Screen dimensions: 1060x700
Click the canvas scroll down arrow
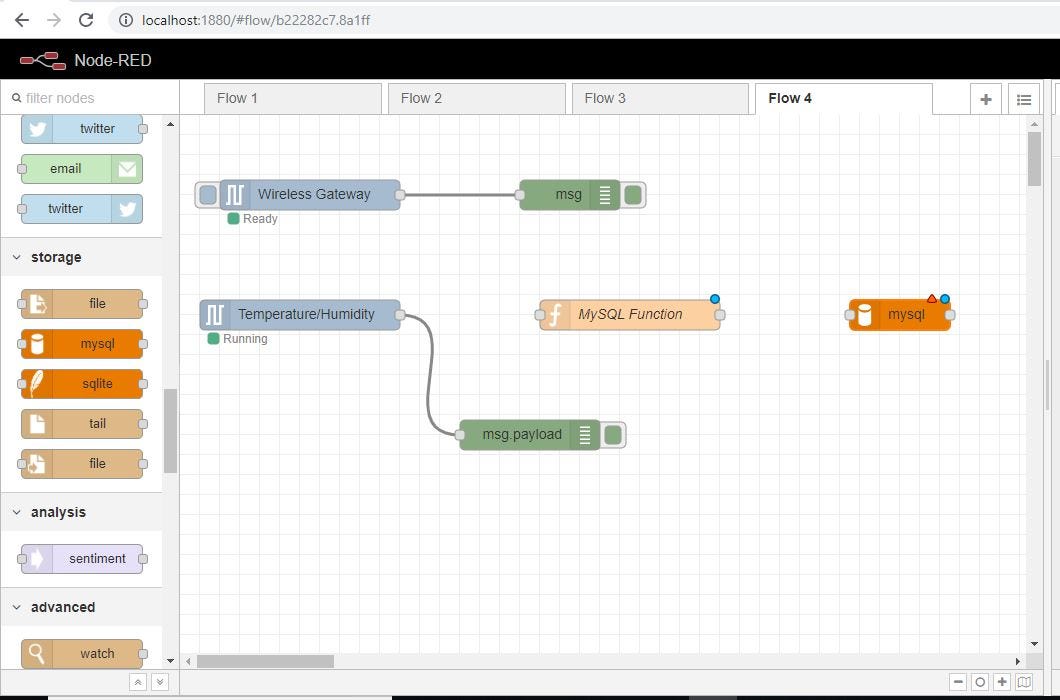(x=1034, y=644)
